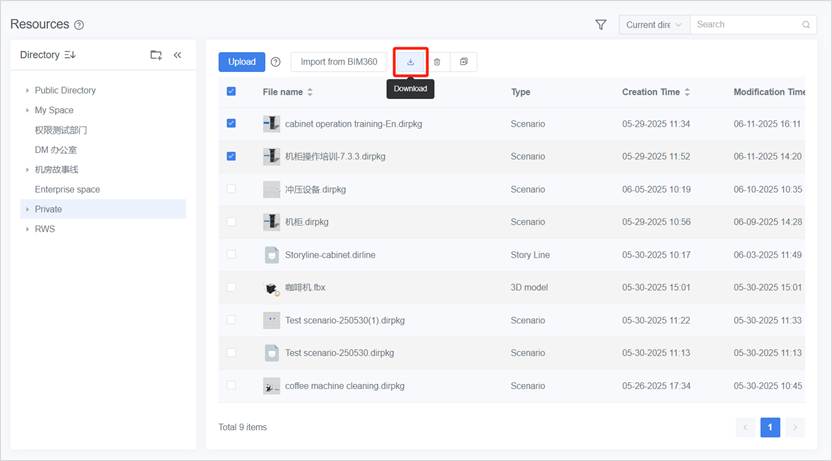This screenshot has height=461, width=832.
Task: Click the Directory sort order icon
Action: pos(70,55)
